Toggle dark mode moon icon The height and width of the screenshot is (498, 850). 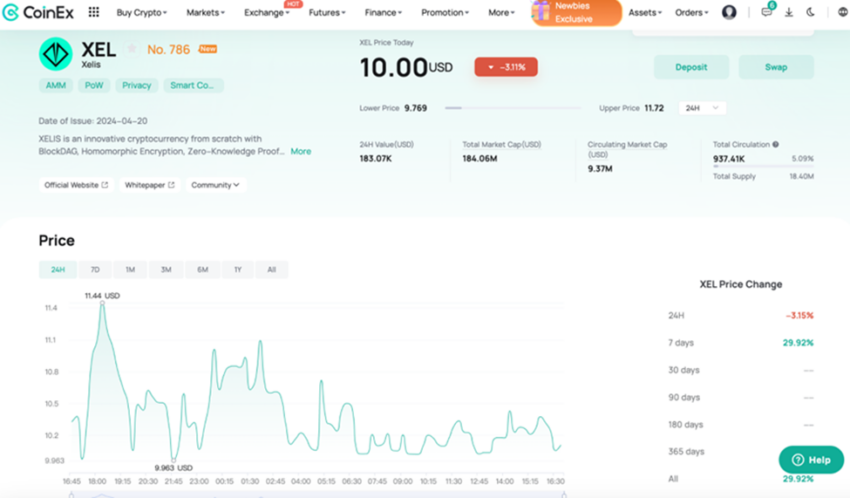pos(810,12)
